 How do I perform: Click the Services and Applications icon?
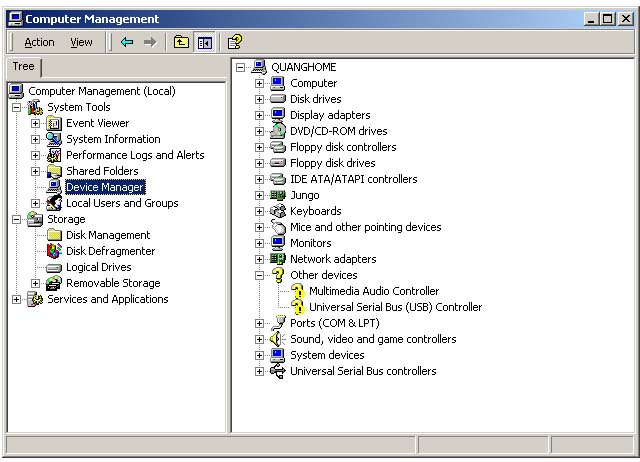pos(35,299)
